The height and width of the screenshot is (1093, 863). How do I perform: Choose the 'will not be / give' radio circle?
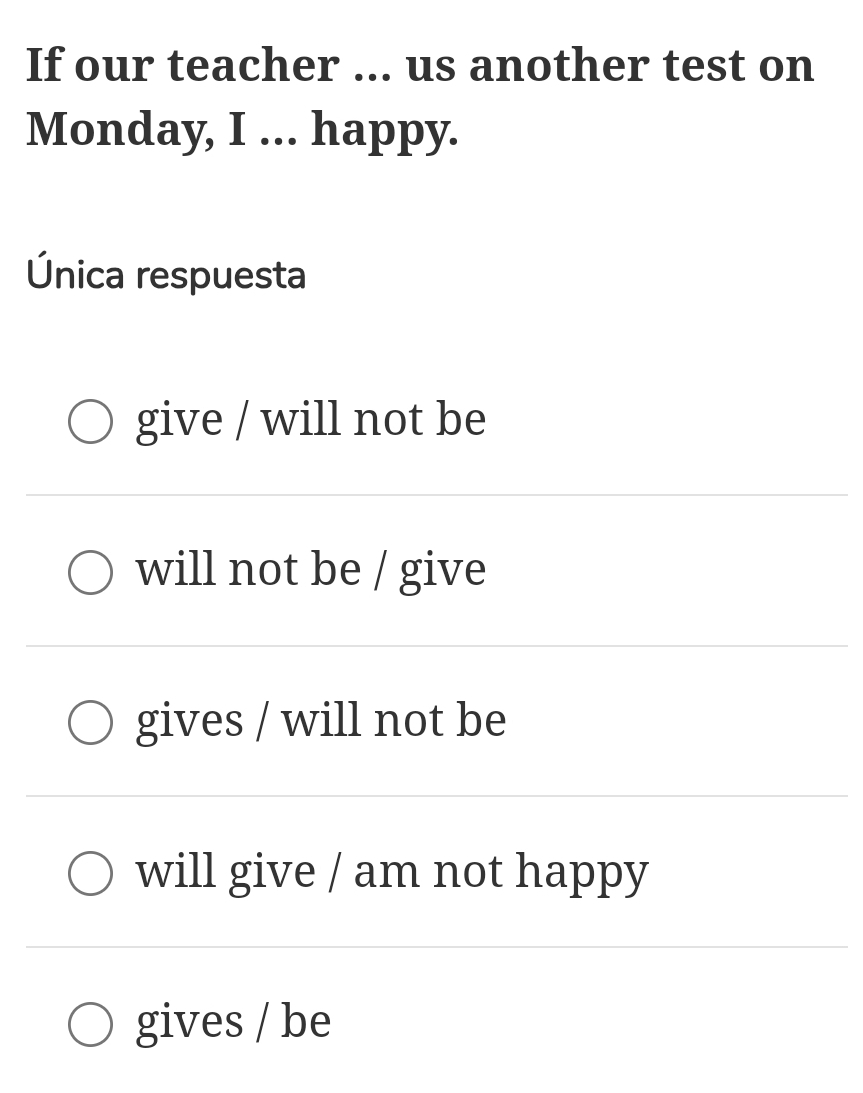click(90, 572)
